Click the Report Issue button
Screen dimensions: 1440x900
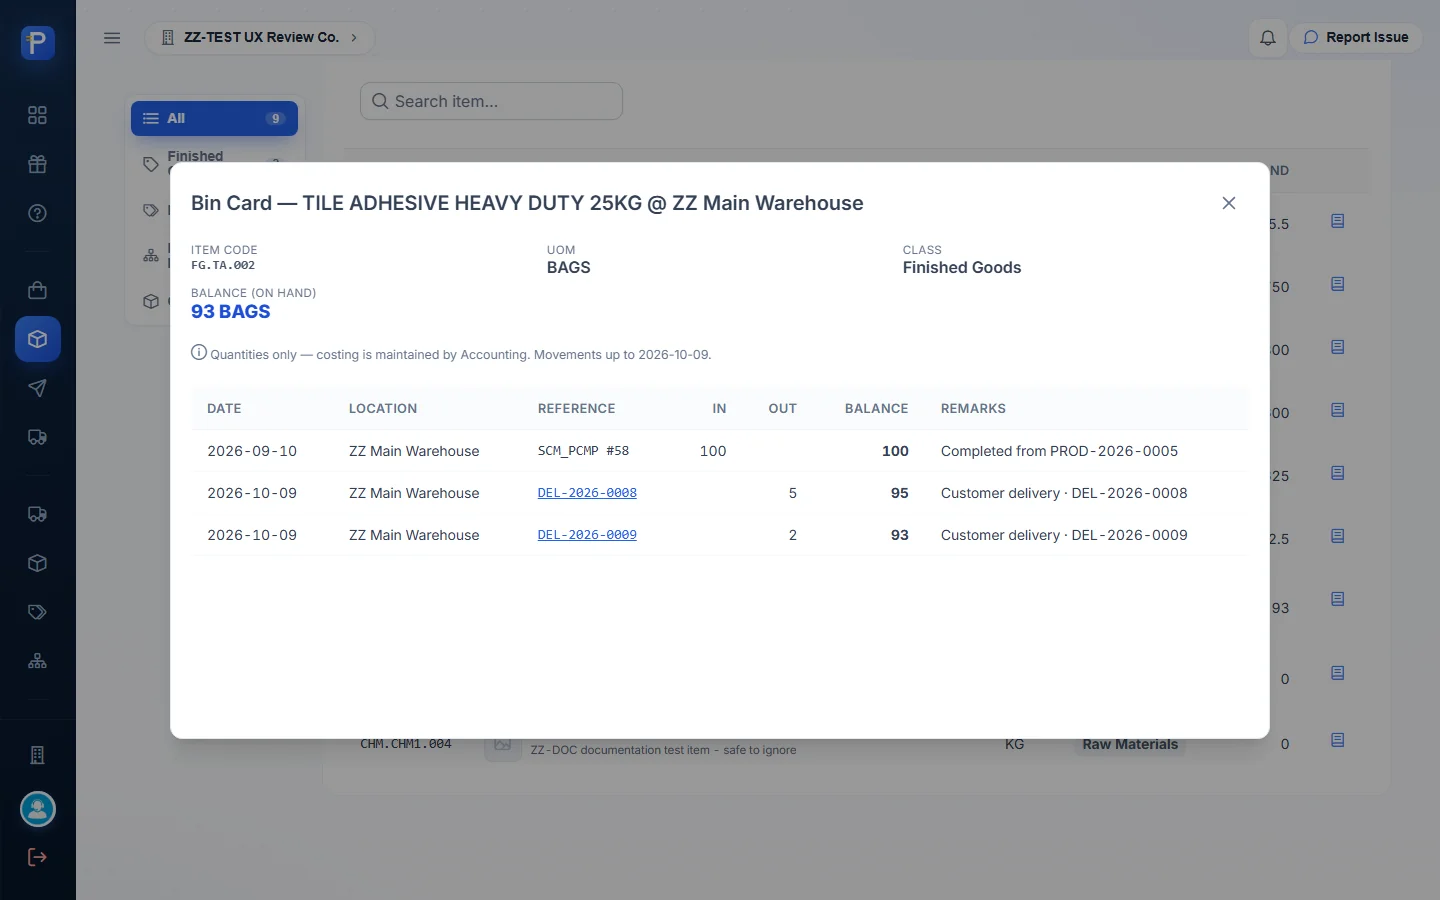1356,38
